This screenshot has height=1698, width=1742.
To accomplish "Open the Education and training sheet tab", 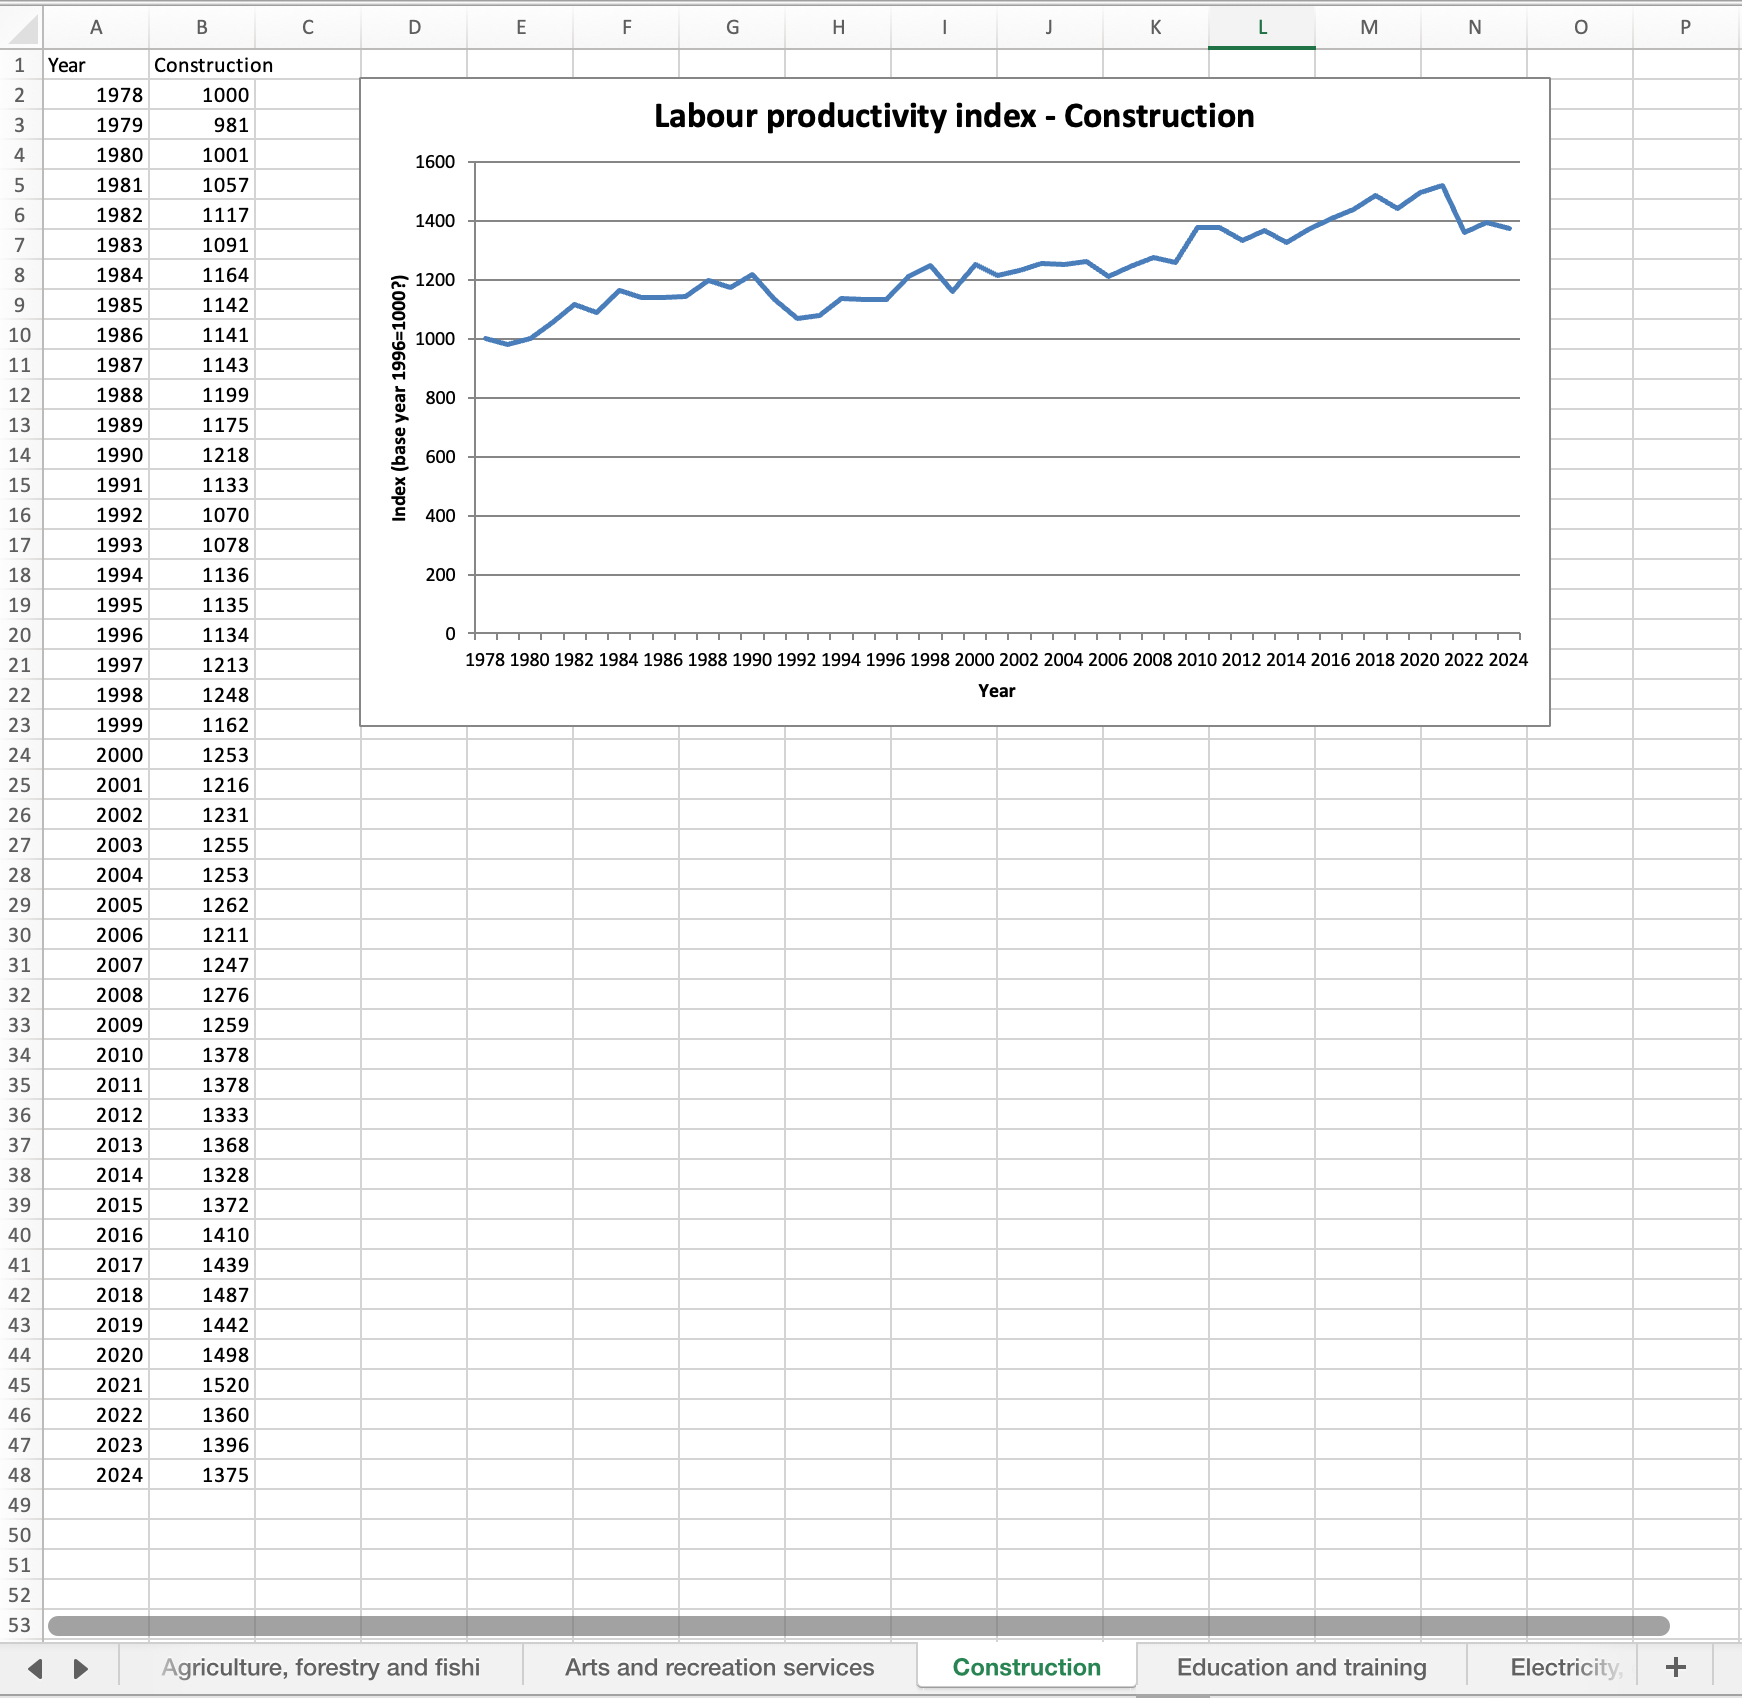I will (1301, 1667).
